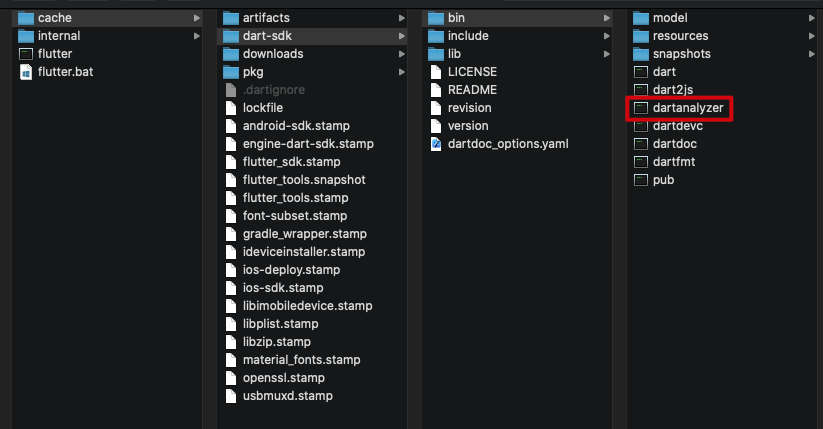Select the revision file name
Screen dimensions: 823x429
point(469,108)
